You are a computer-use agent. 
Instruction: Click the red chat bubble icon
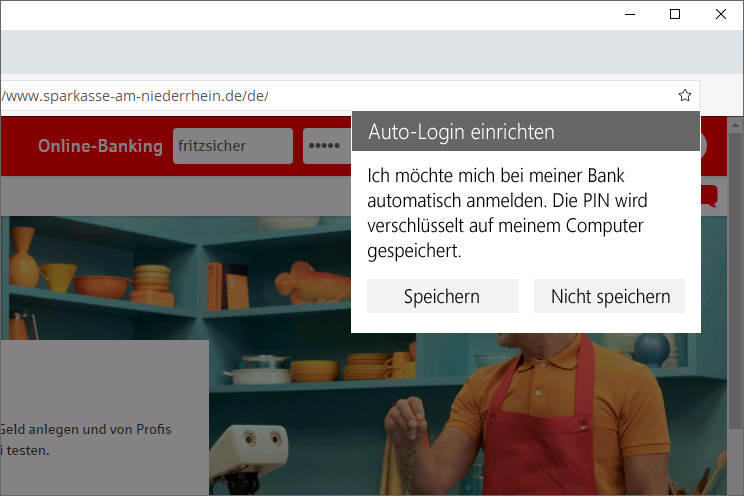[710, 196]
